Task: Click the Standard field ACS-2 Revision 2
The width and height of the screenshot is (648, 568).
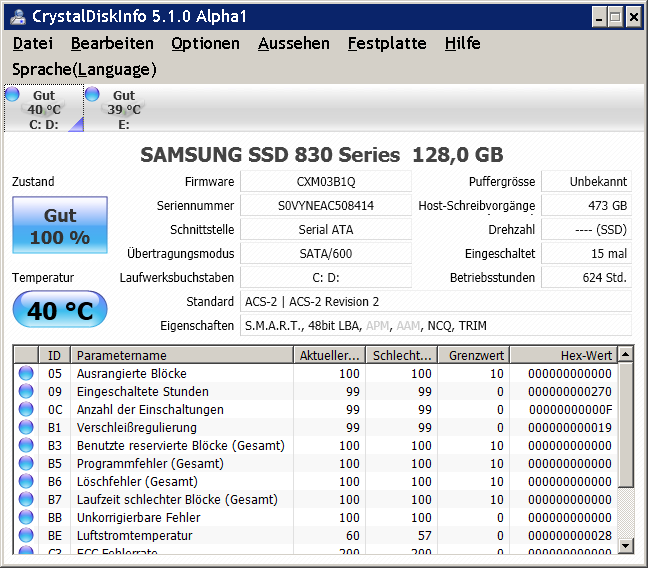Action: [x=436, y=301]
